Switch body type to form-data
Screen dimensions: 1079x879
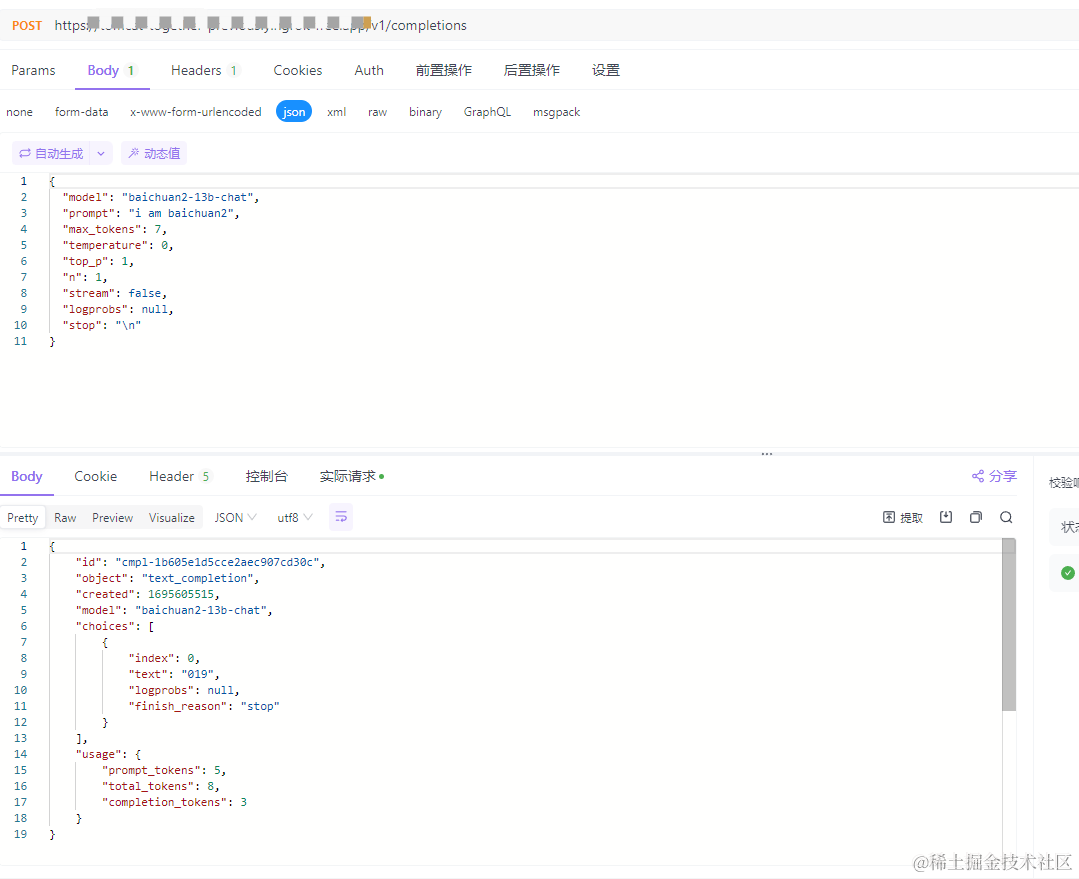click(81, 111)
